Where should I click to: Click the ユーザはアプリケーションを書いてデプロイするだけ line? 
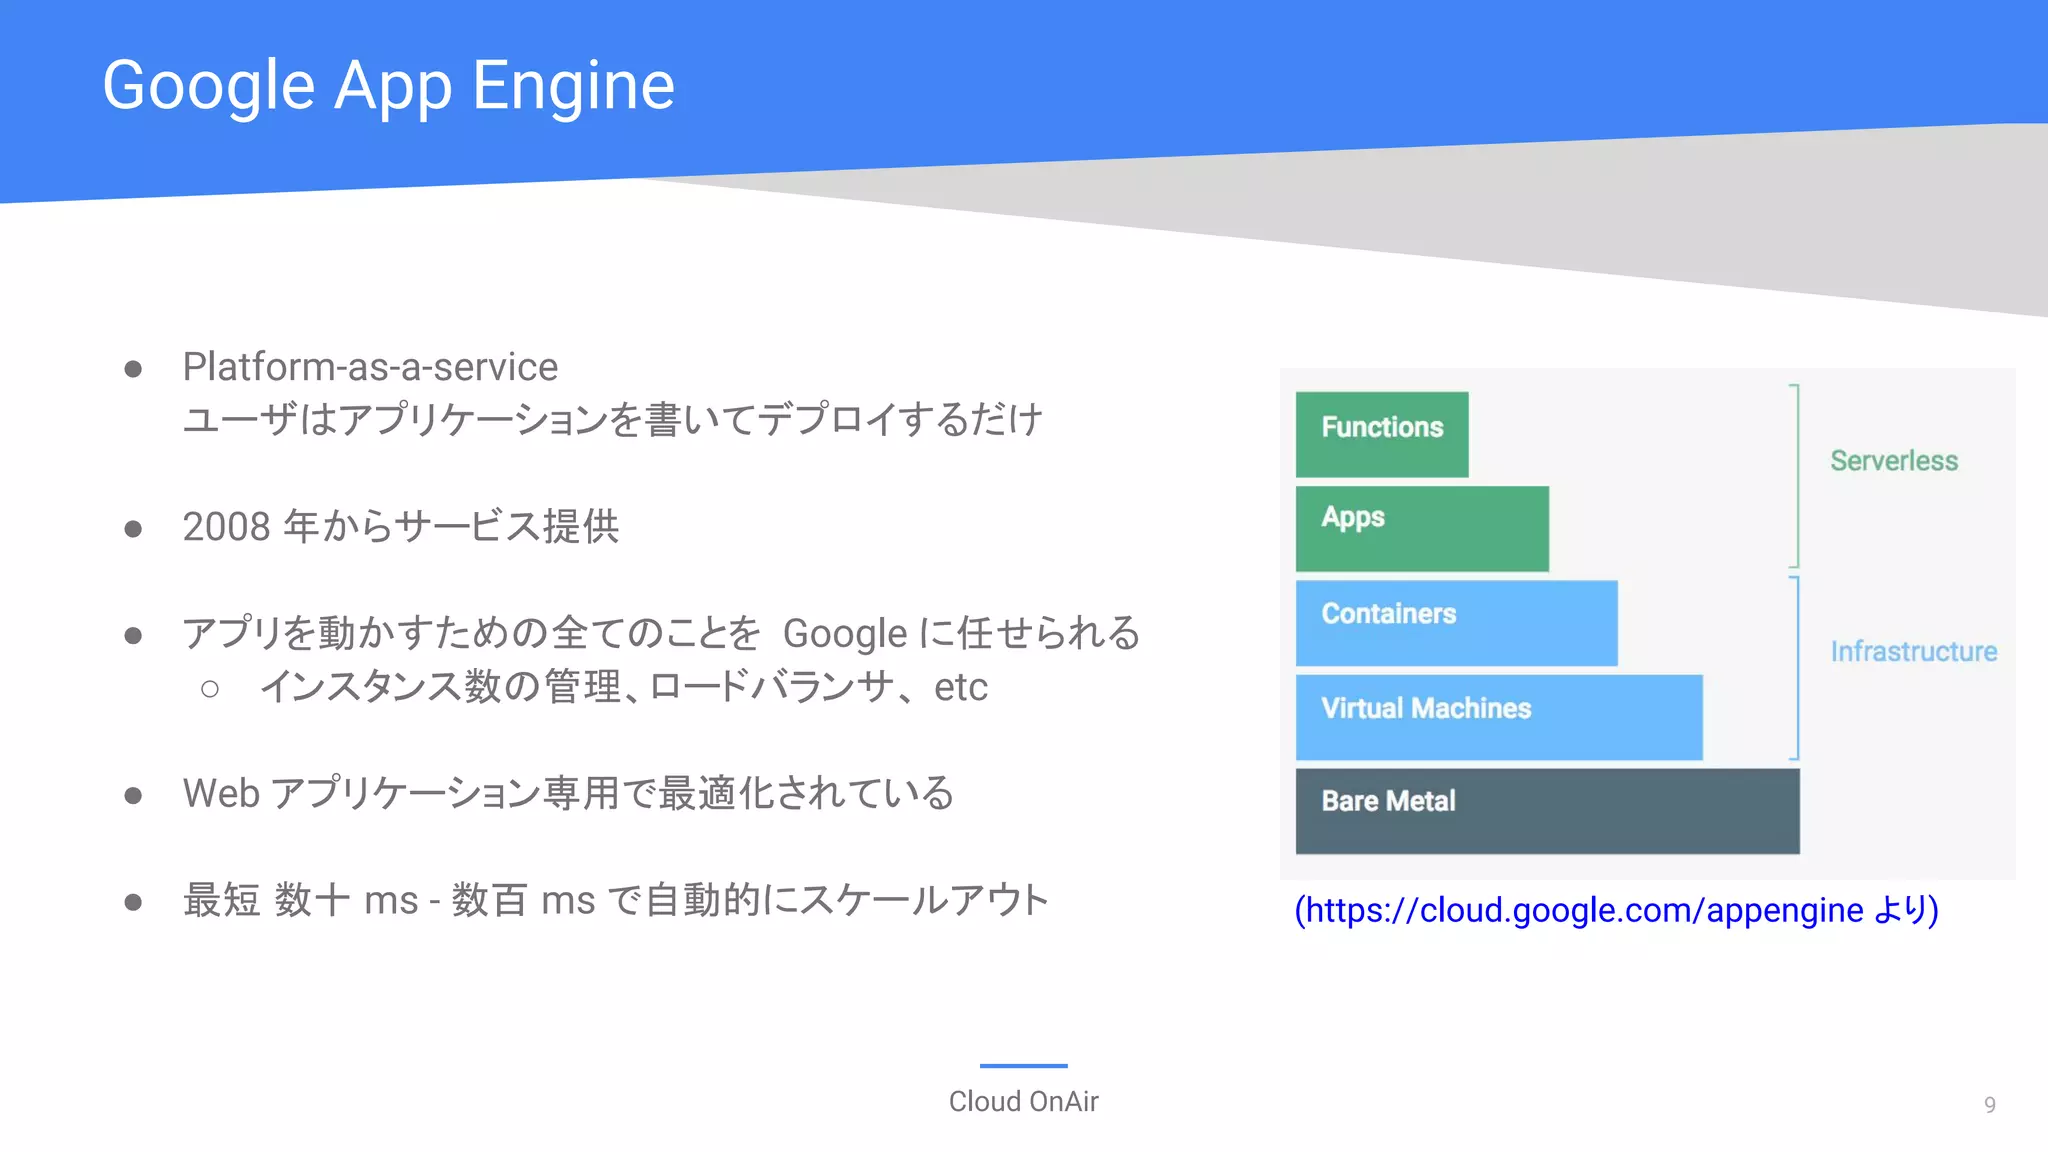613,419
